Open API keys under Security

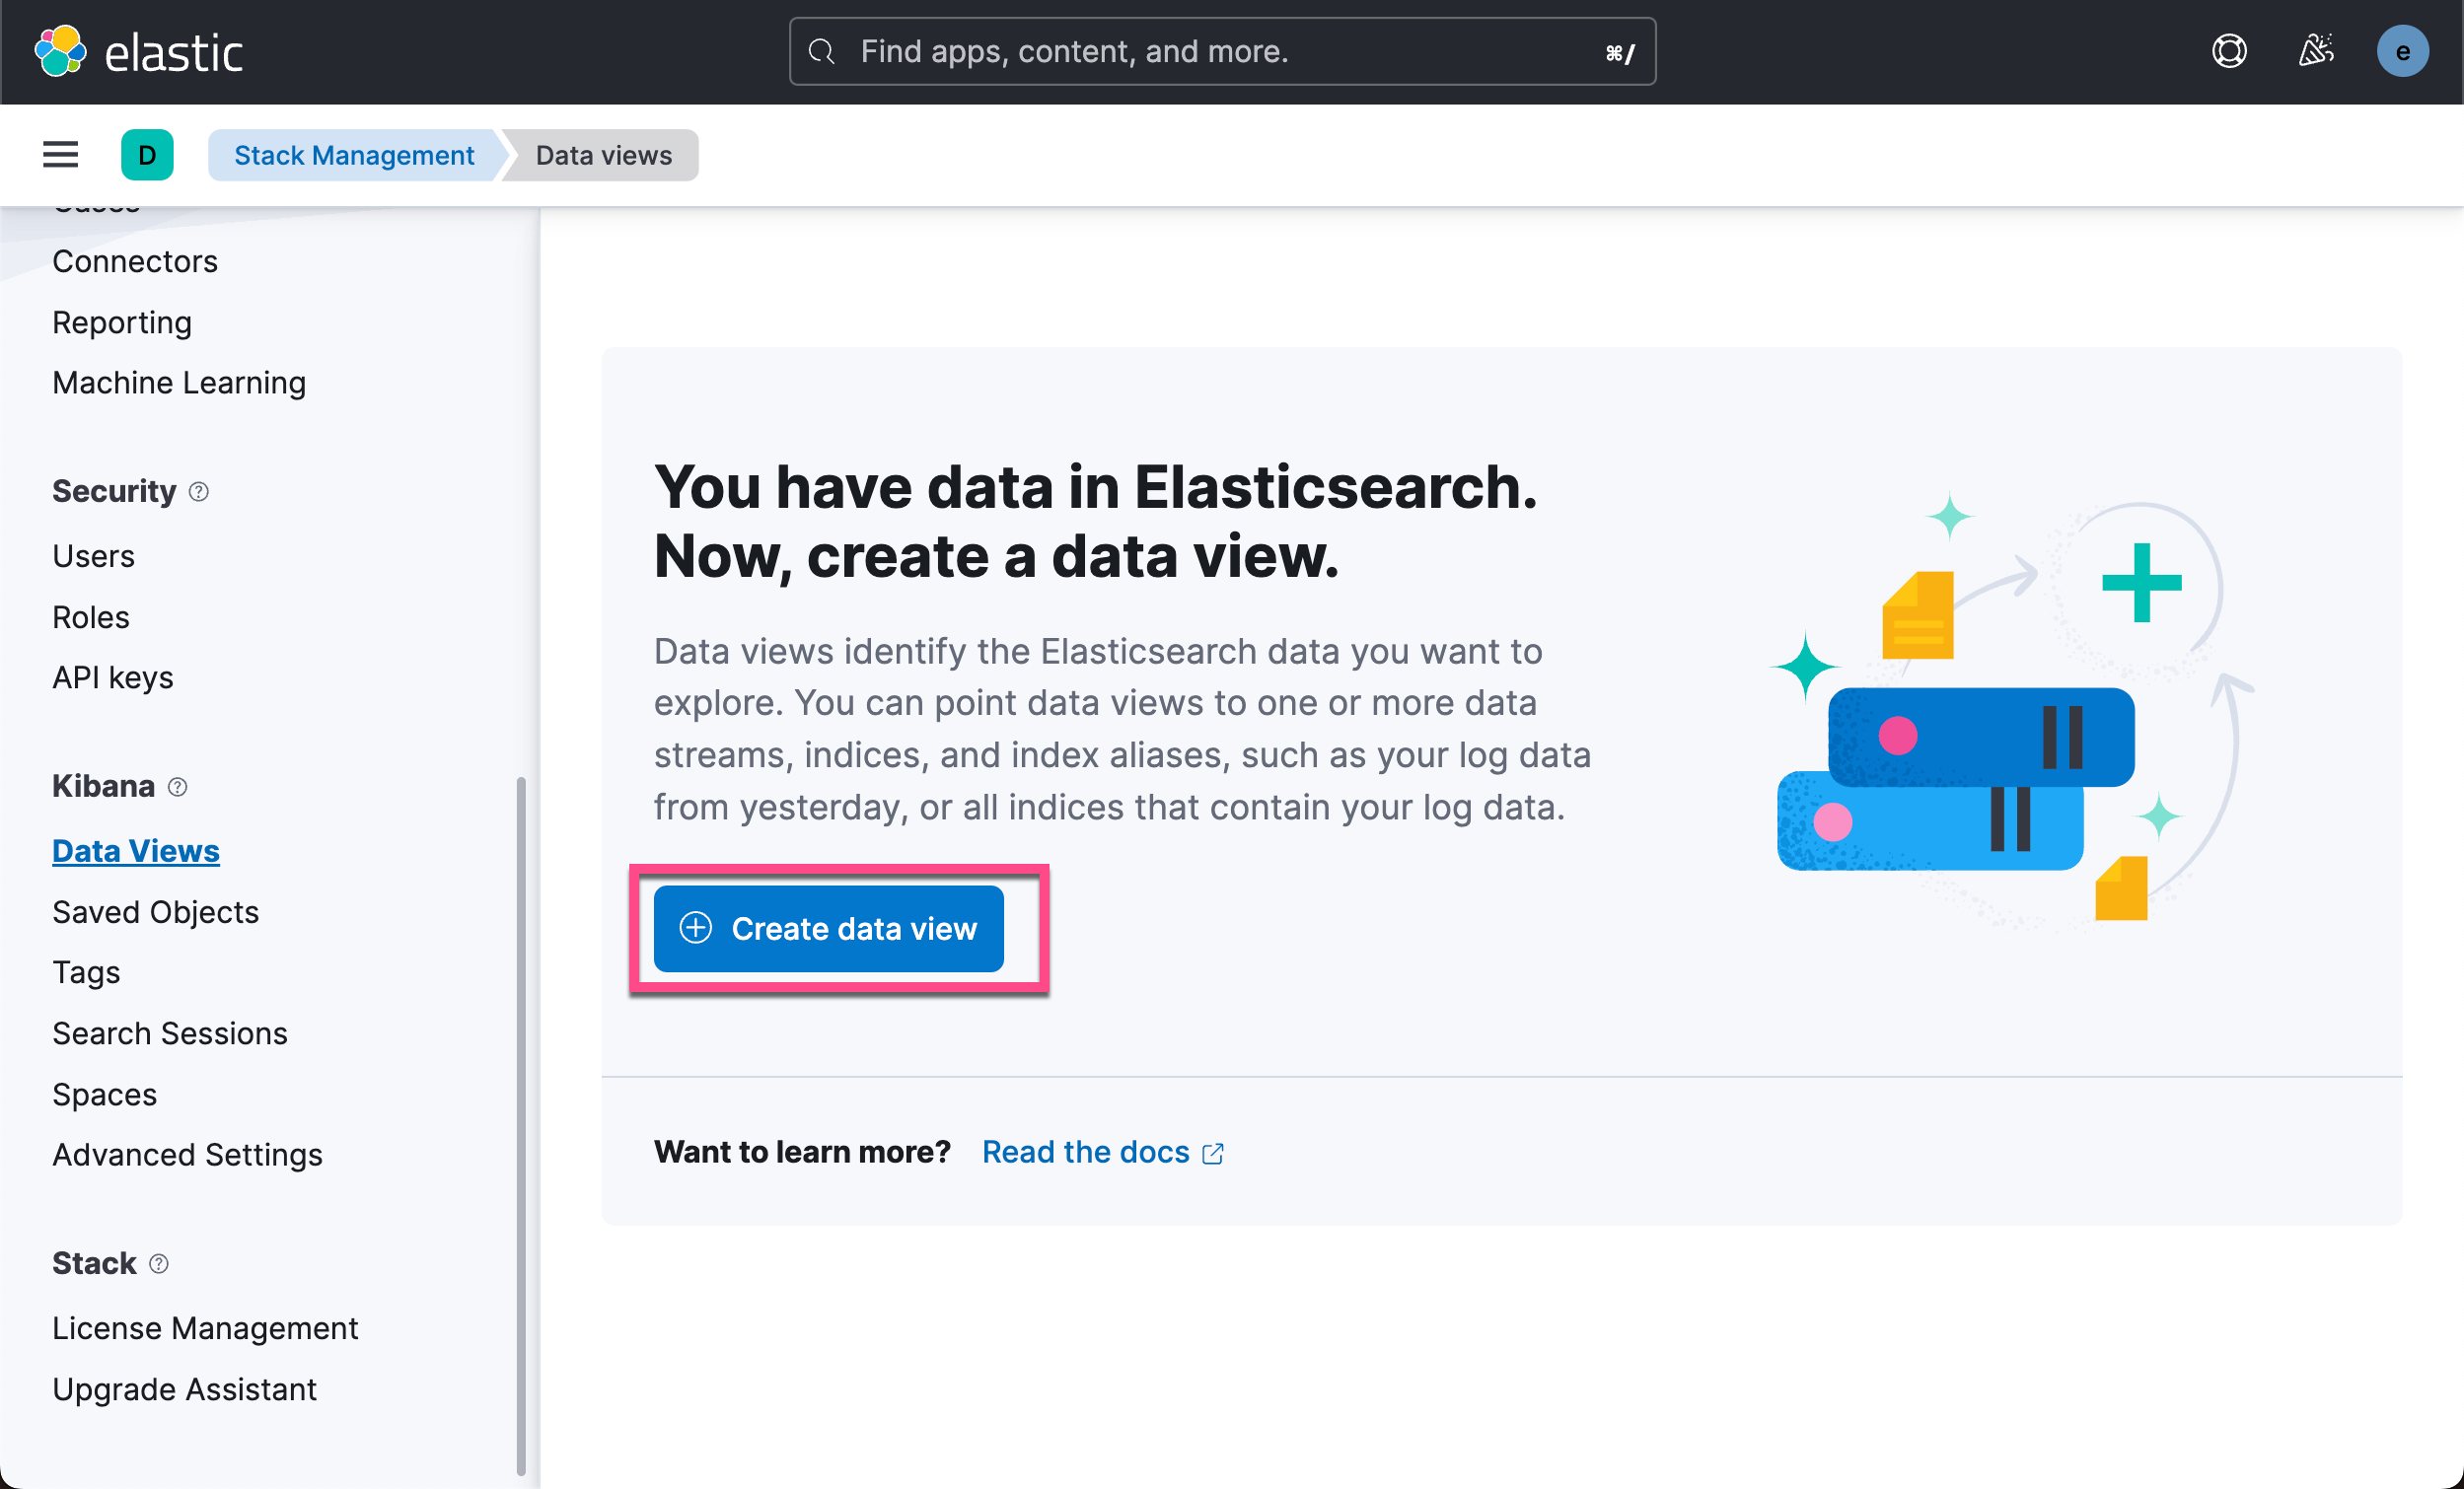(x=113, y=678)
